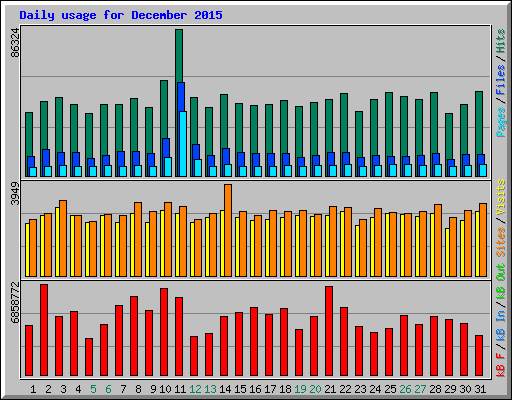The height and width of the screenshot is (400, 512).
Task: Click the x-axis label for day 21
Action: (330, 389)
